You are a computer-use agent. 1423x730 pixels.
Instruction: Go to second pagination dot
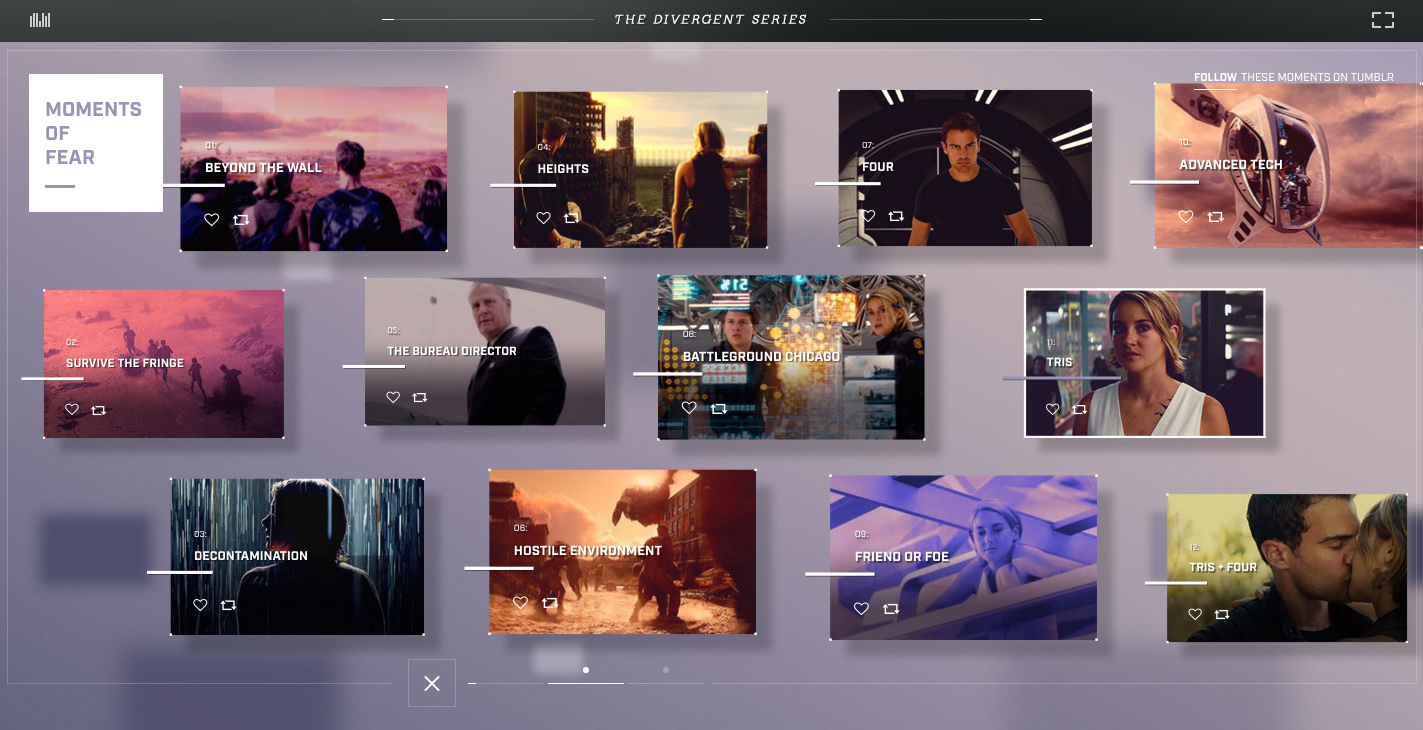tap(666, 670)
